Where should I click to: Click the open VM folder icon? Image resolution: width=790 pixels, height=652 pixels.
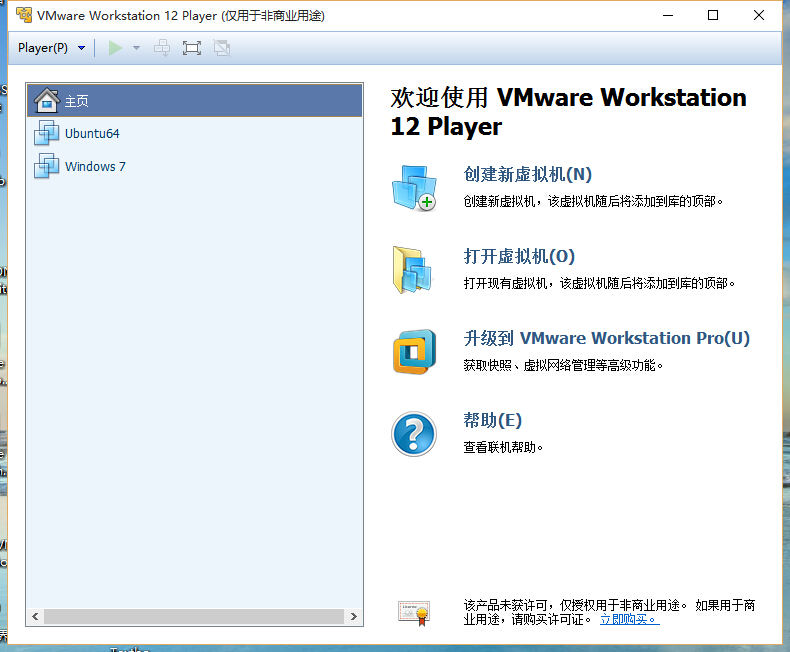tap(412, 270)
